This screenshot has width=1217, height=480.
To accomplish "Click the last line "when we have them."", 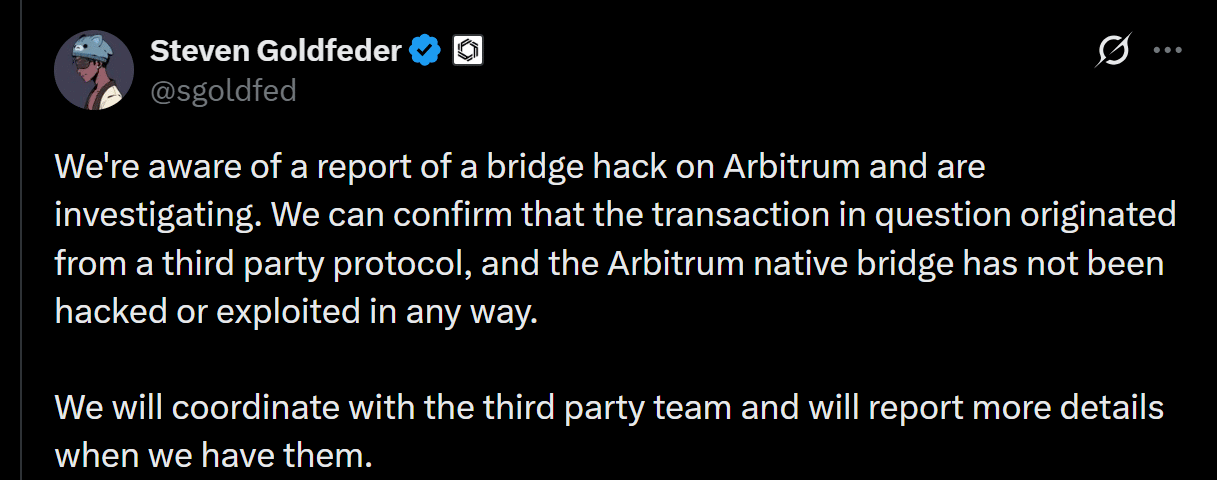I will tap(213, 457).
